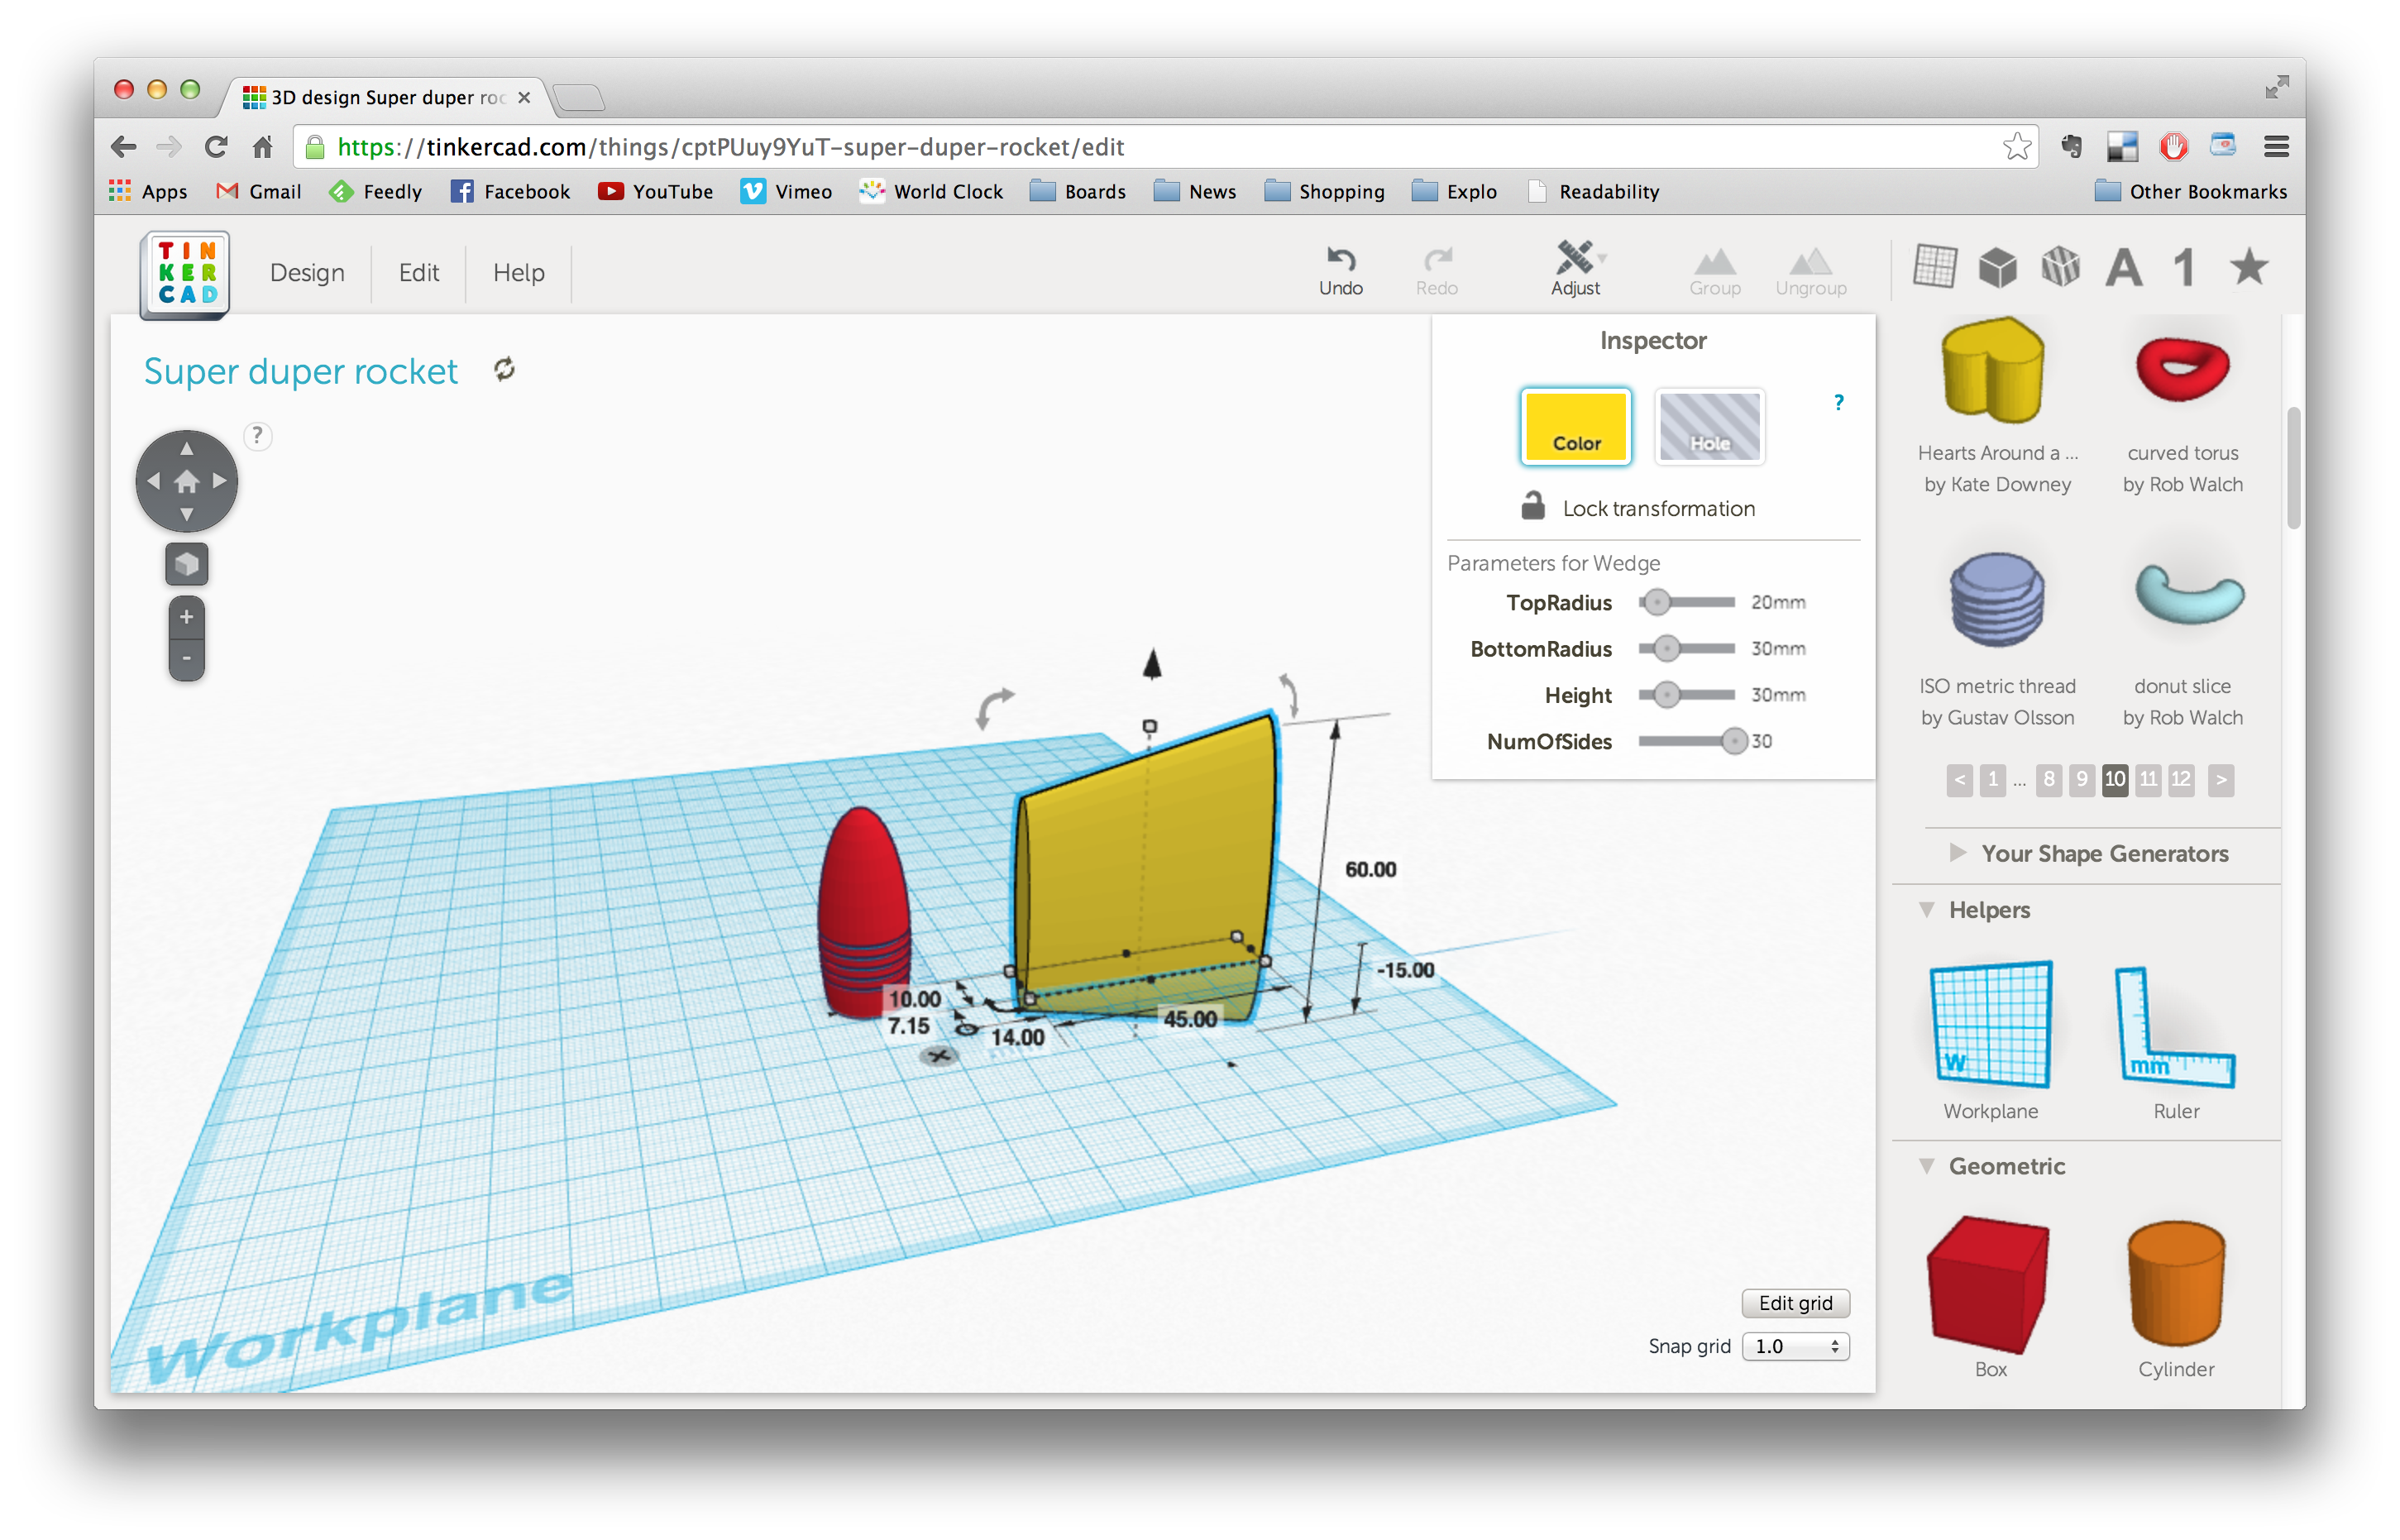Zoom in with the plus button
The height and width of the screenshot is (1540, 2400).
coord(186,617)
